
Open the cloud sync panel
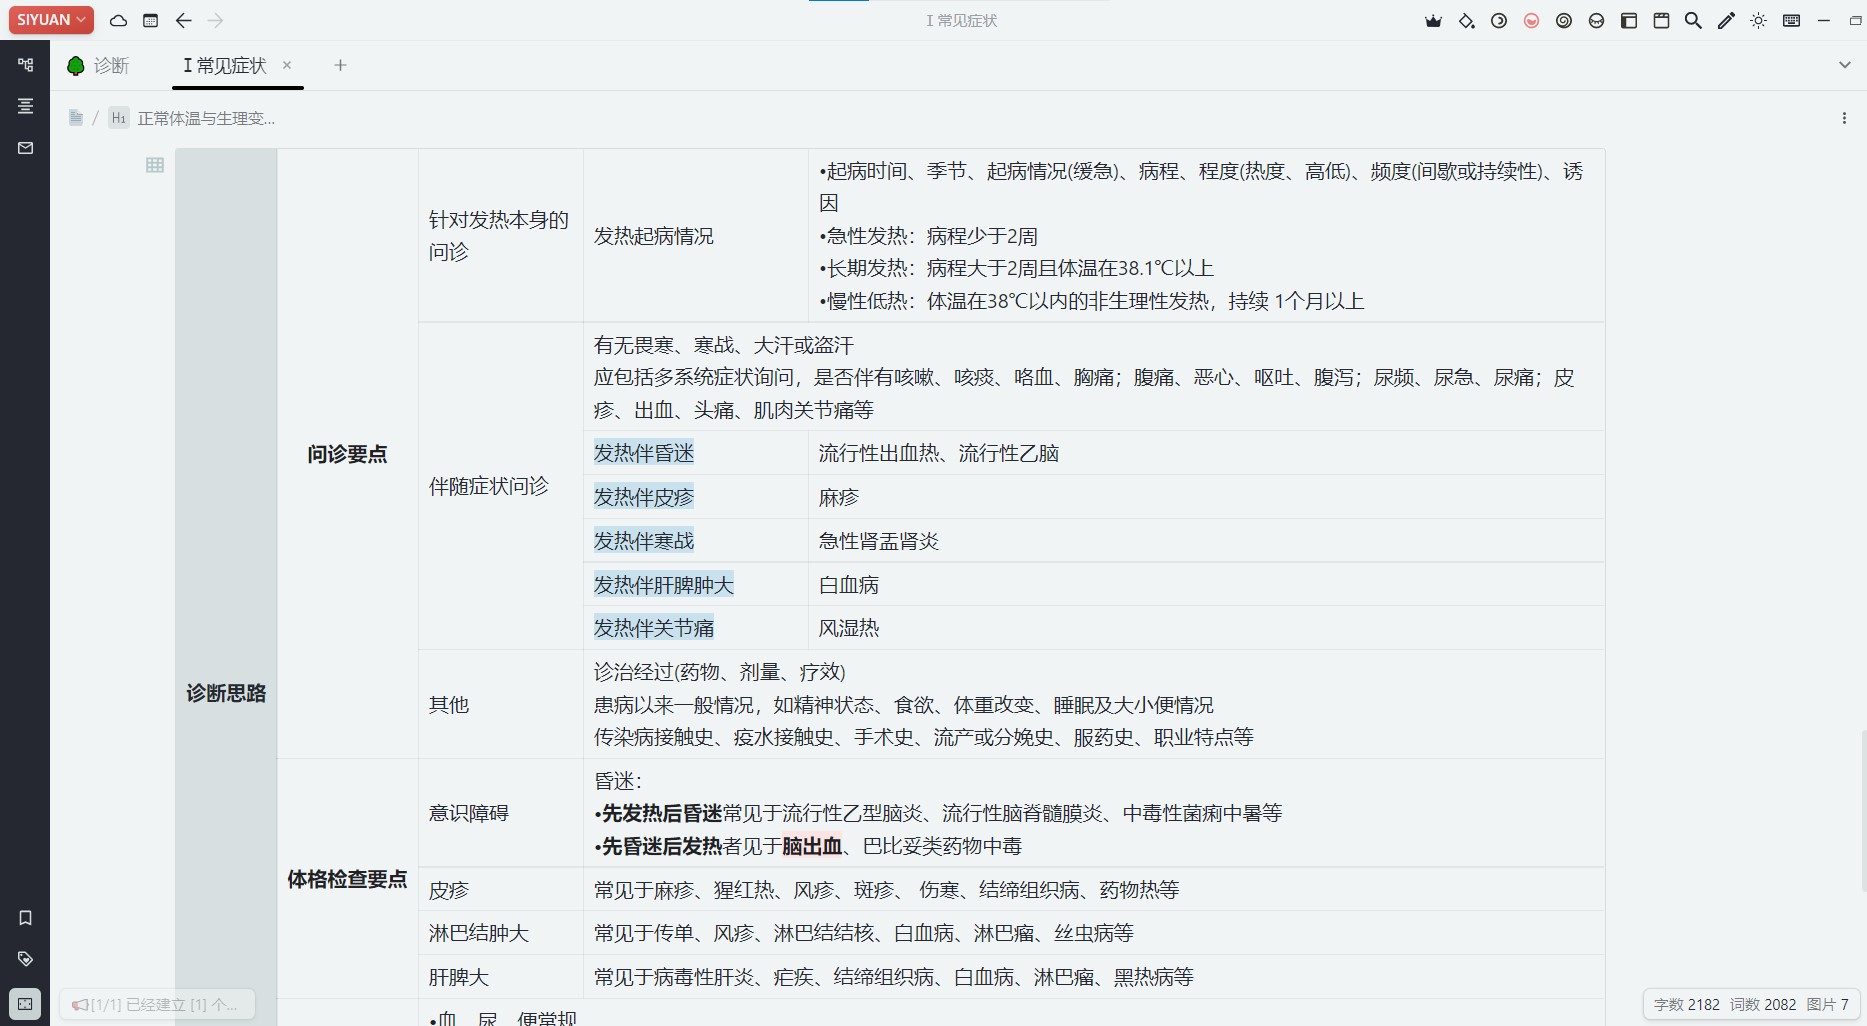117,20
